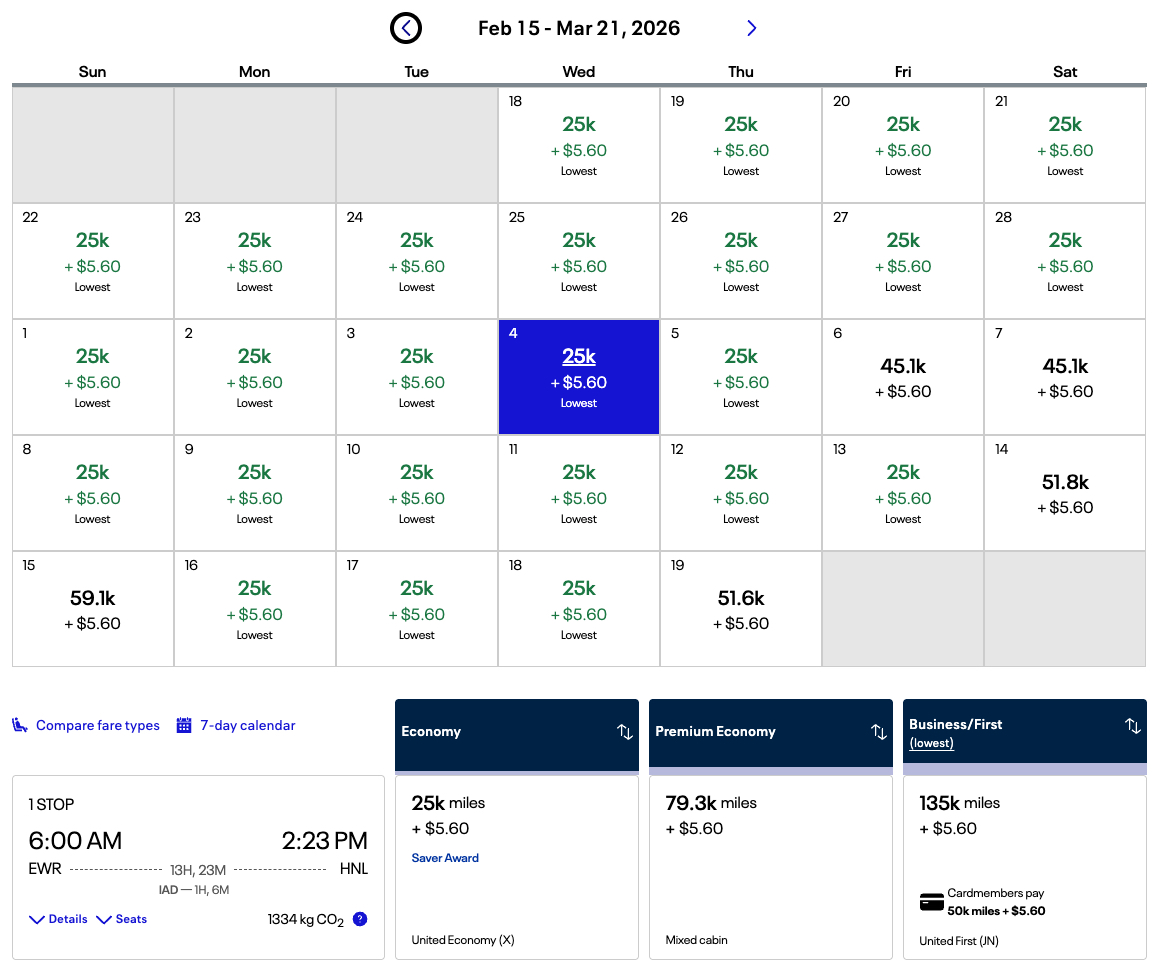Go to the previous month range arrow

(x=405, y=28)
